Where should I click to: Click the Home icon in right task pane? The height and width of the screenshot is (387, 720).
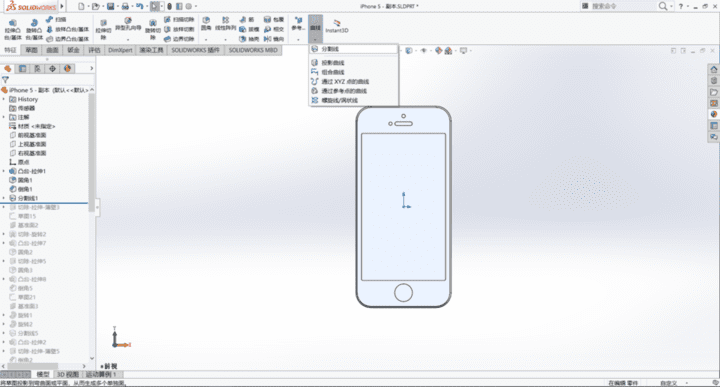(714, 69)
